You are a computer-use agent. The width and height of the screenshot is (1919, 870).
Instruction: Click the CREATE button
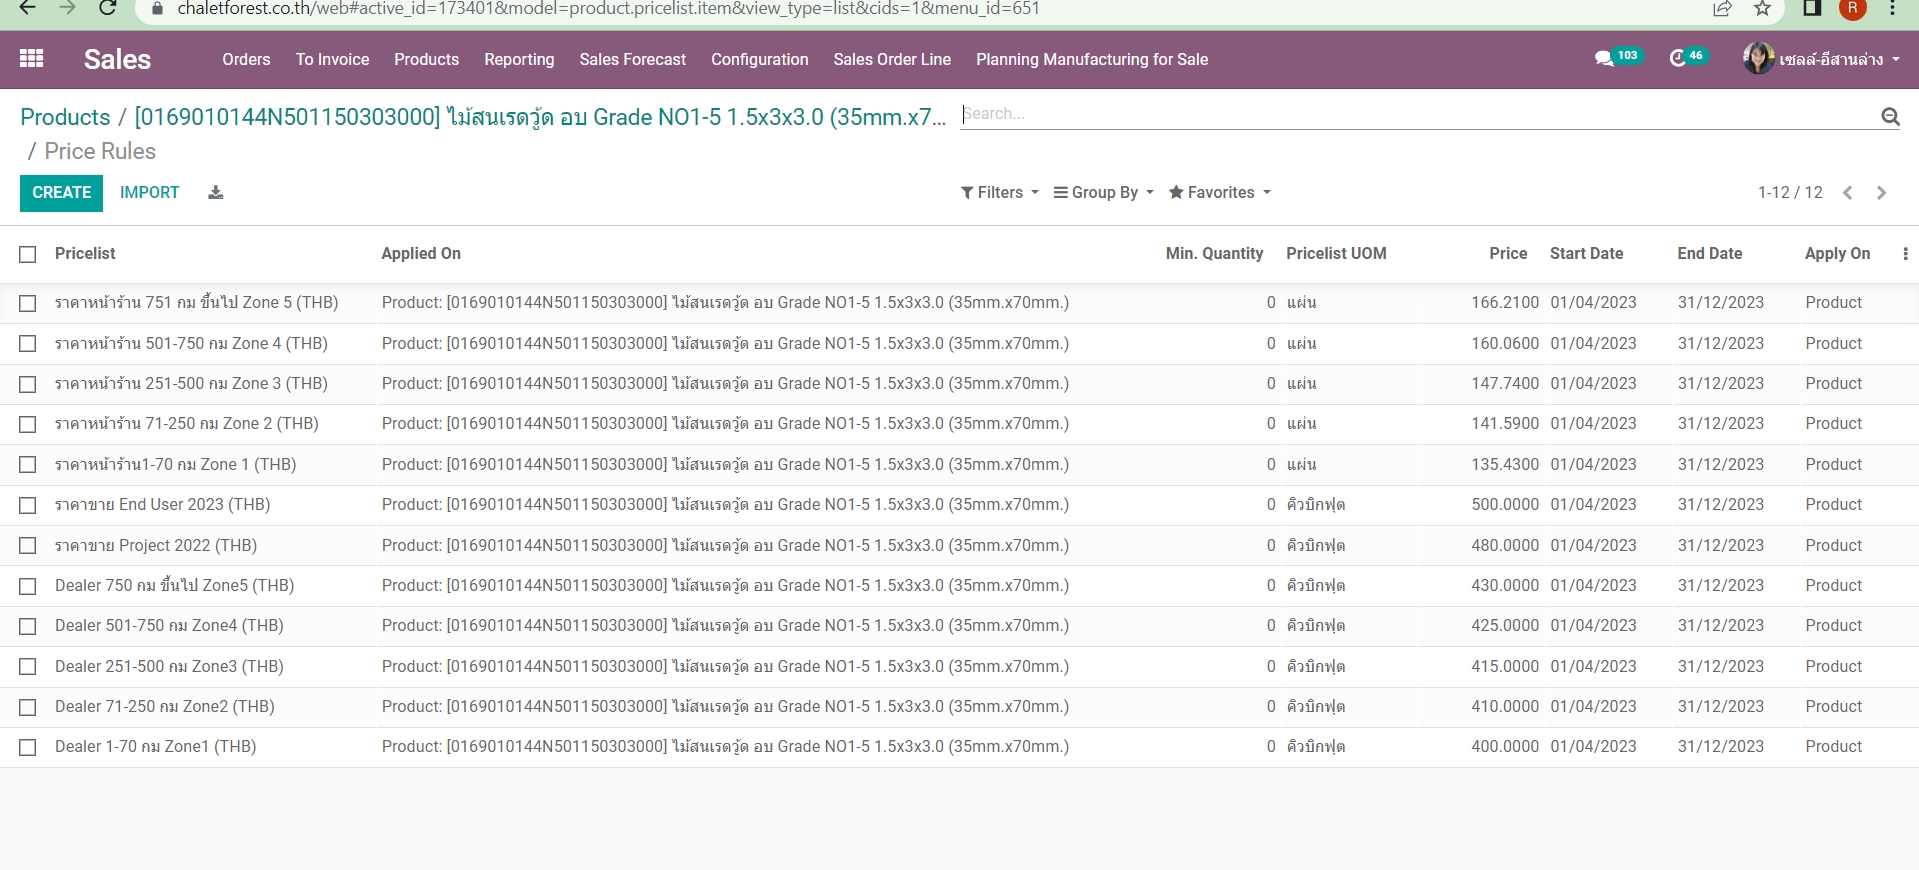point(61,193)
